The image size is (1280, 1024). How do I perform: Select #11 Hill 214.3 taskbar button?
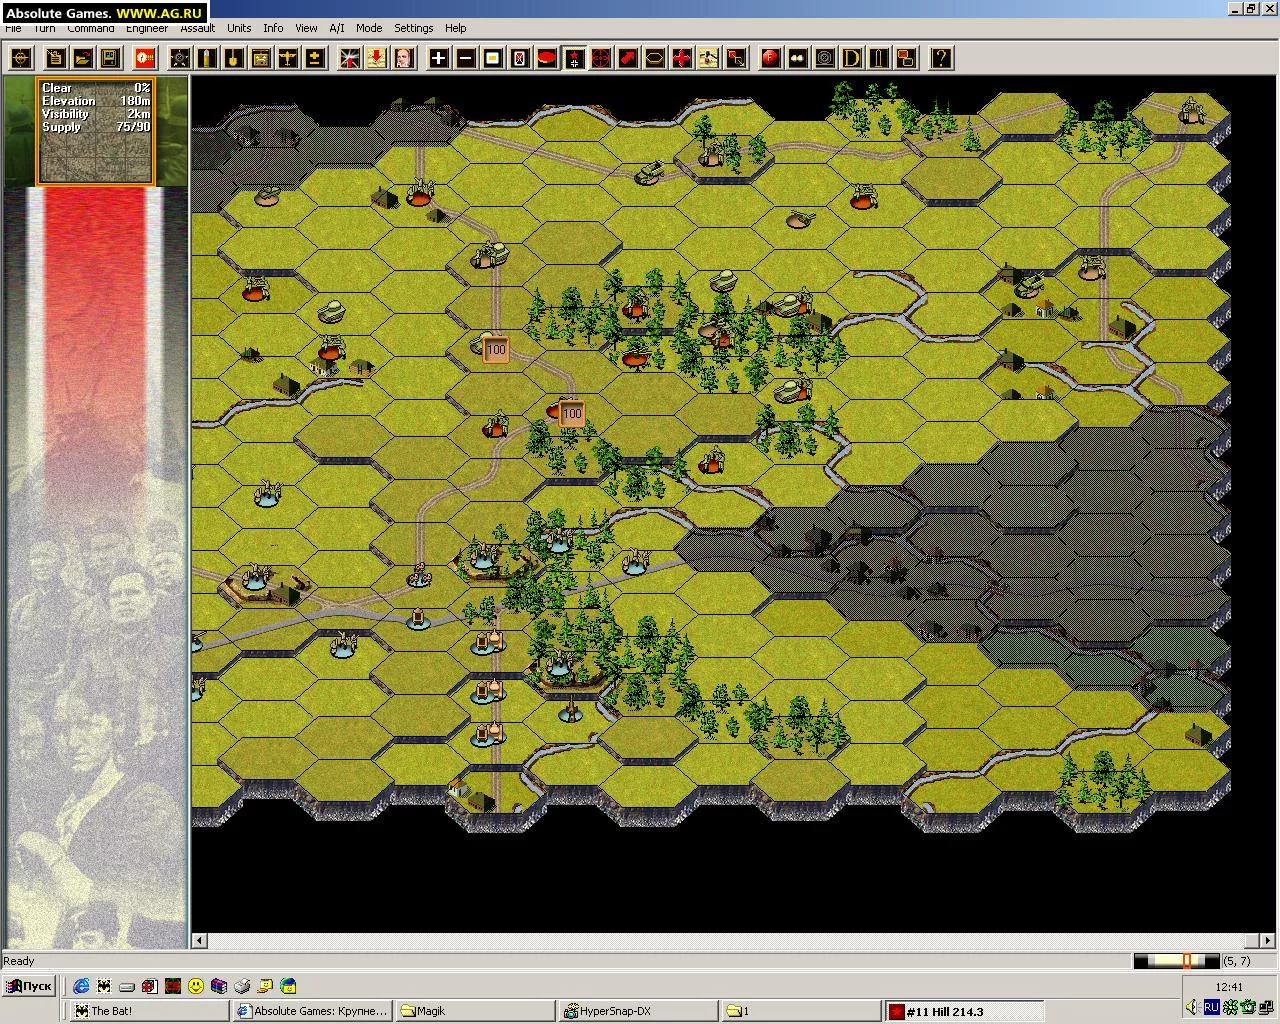[x=964, y=1011]
